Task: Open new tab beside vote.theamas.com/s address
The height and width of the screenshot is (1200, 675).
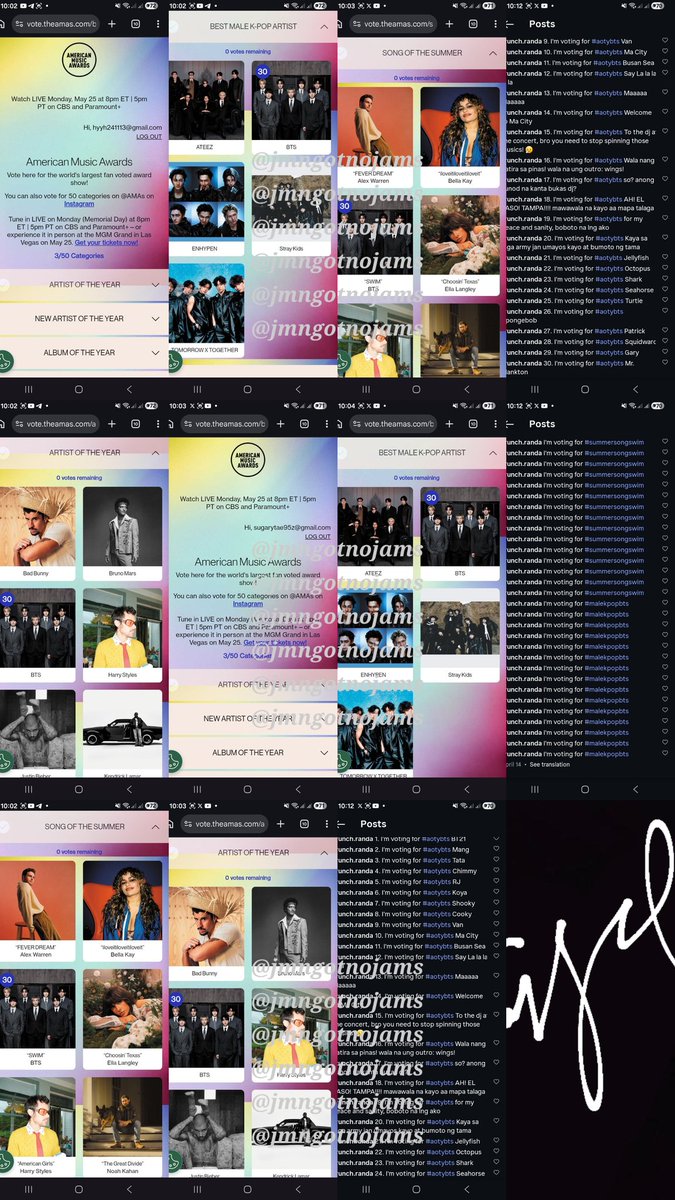Action: tap(449, 22)
